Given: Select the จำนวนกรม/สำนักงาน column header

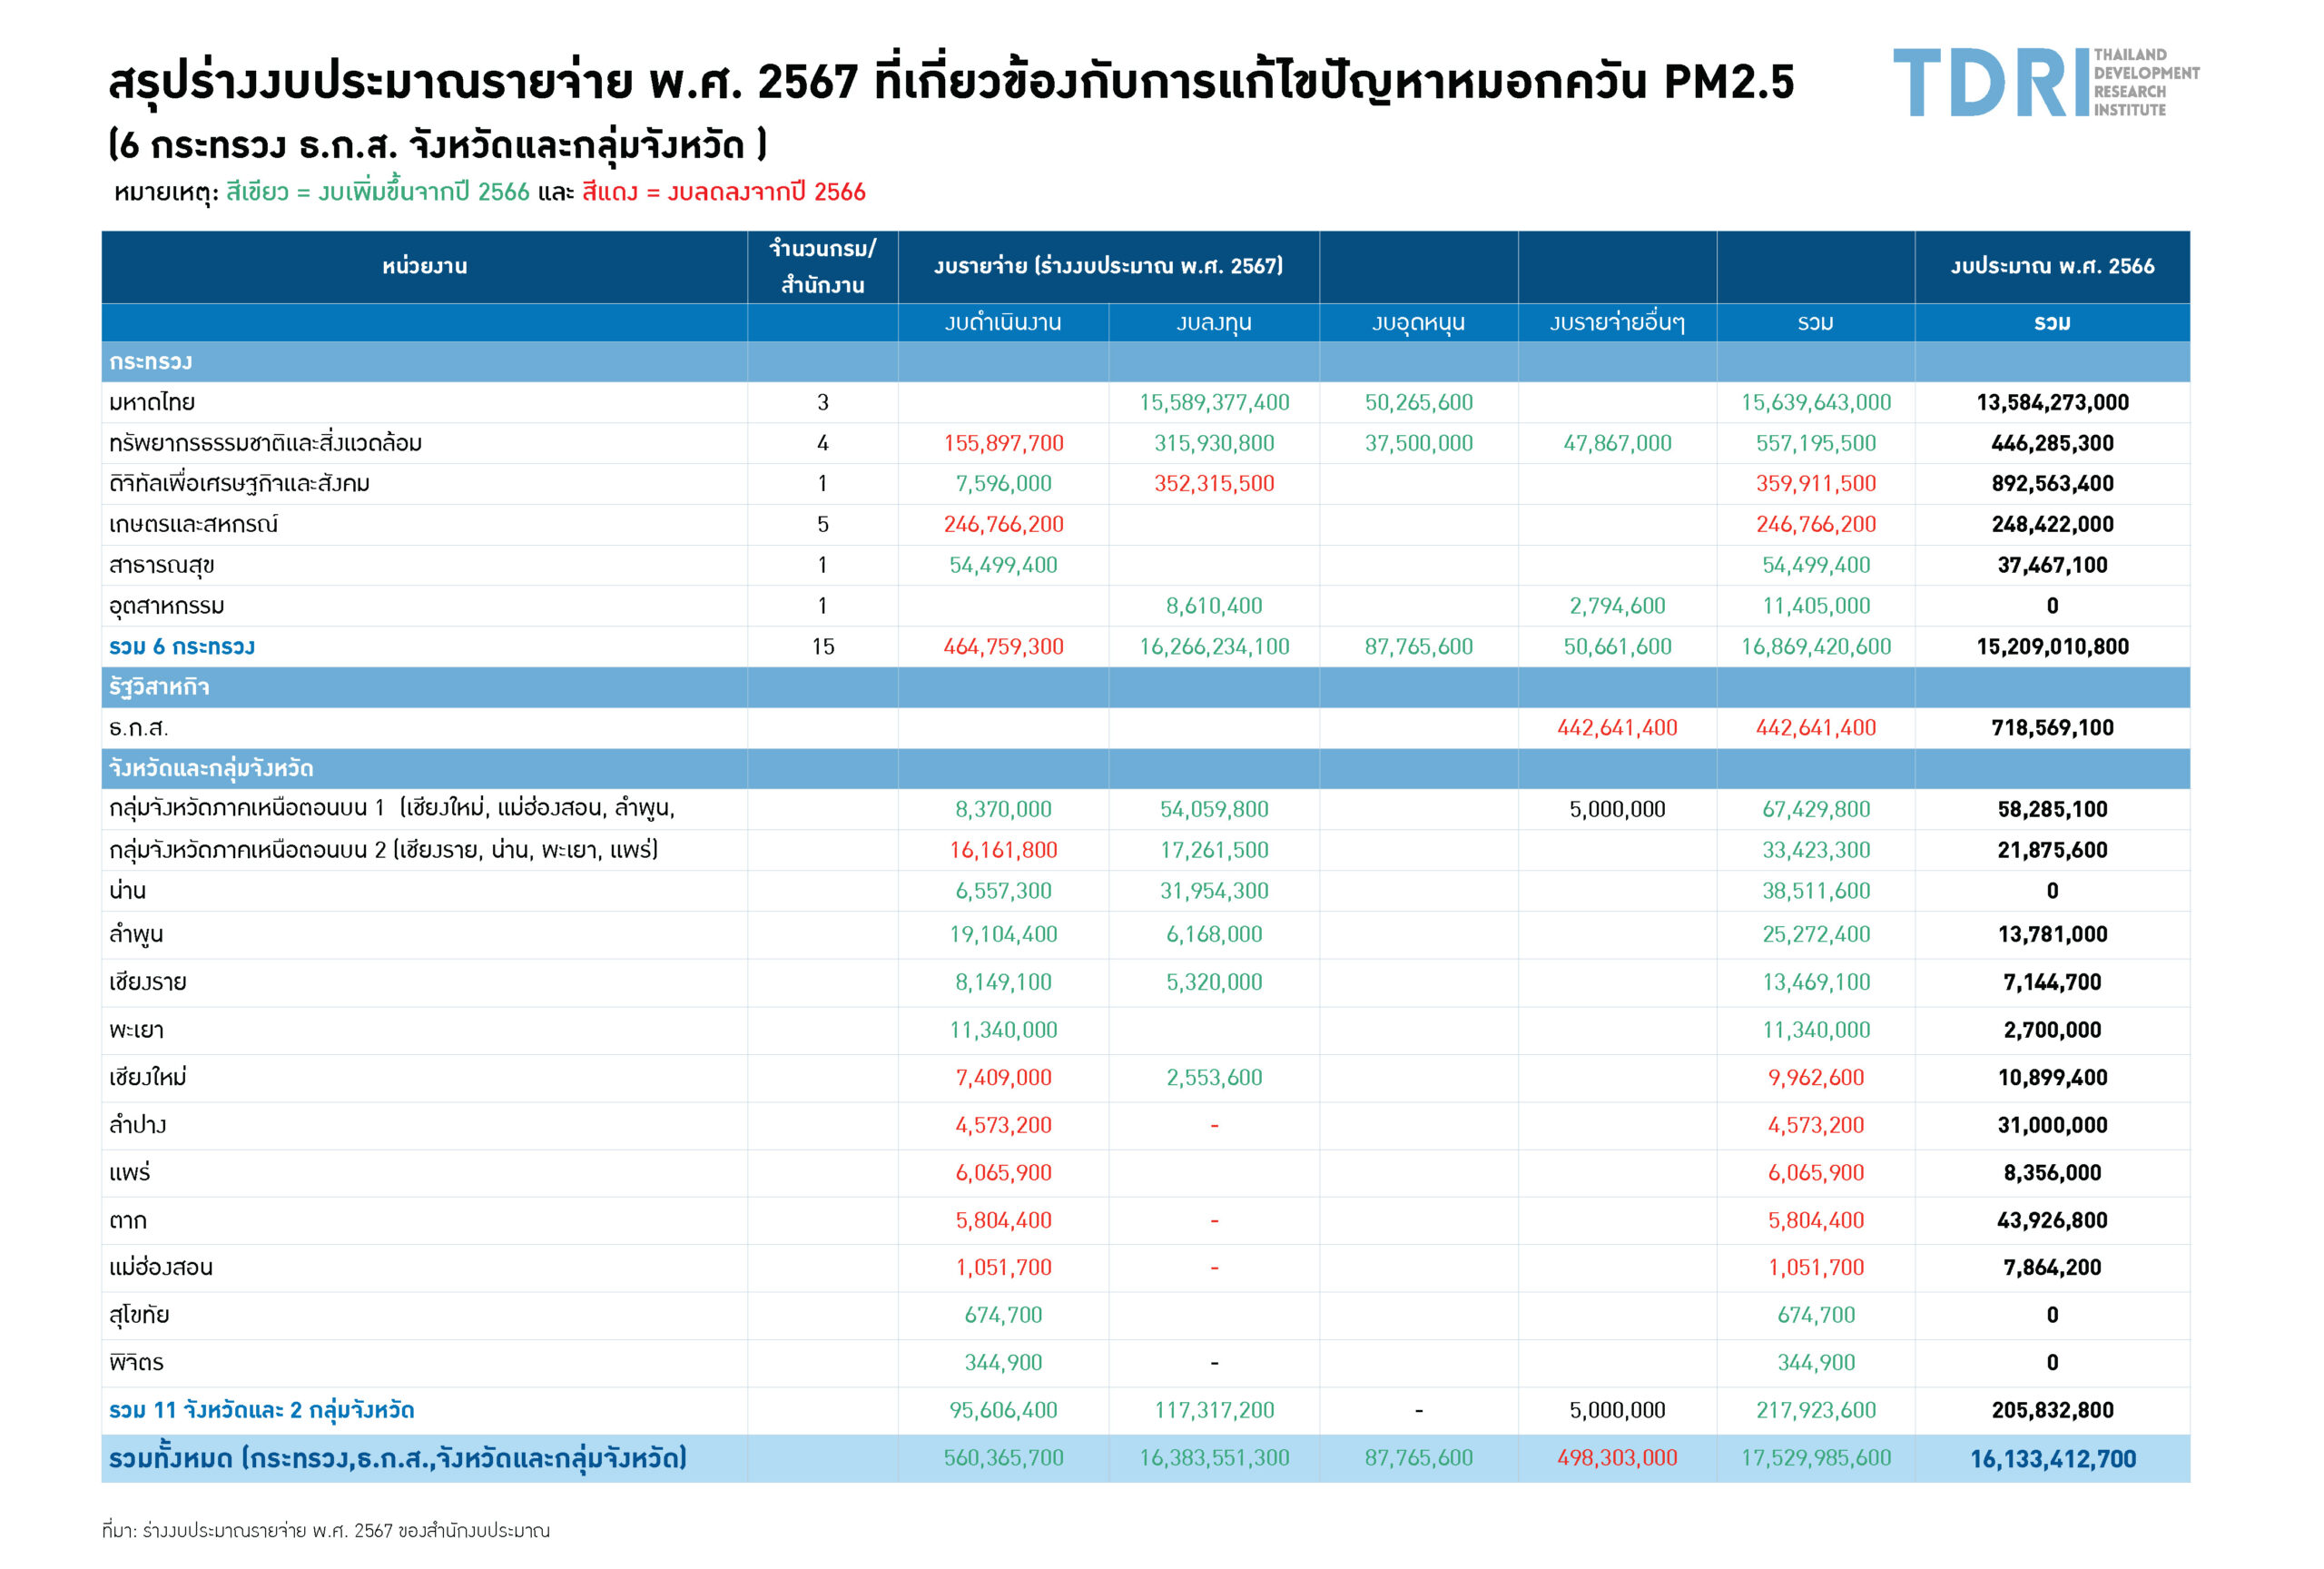Looking at the screenshot, I should tap(823, 267).
